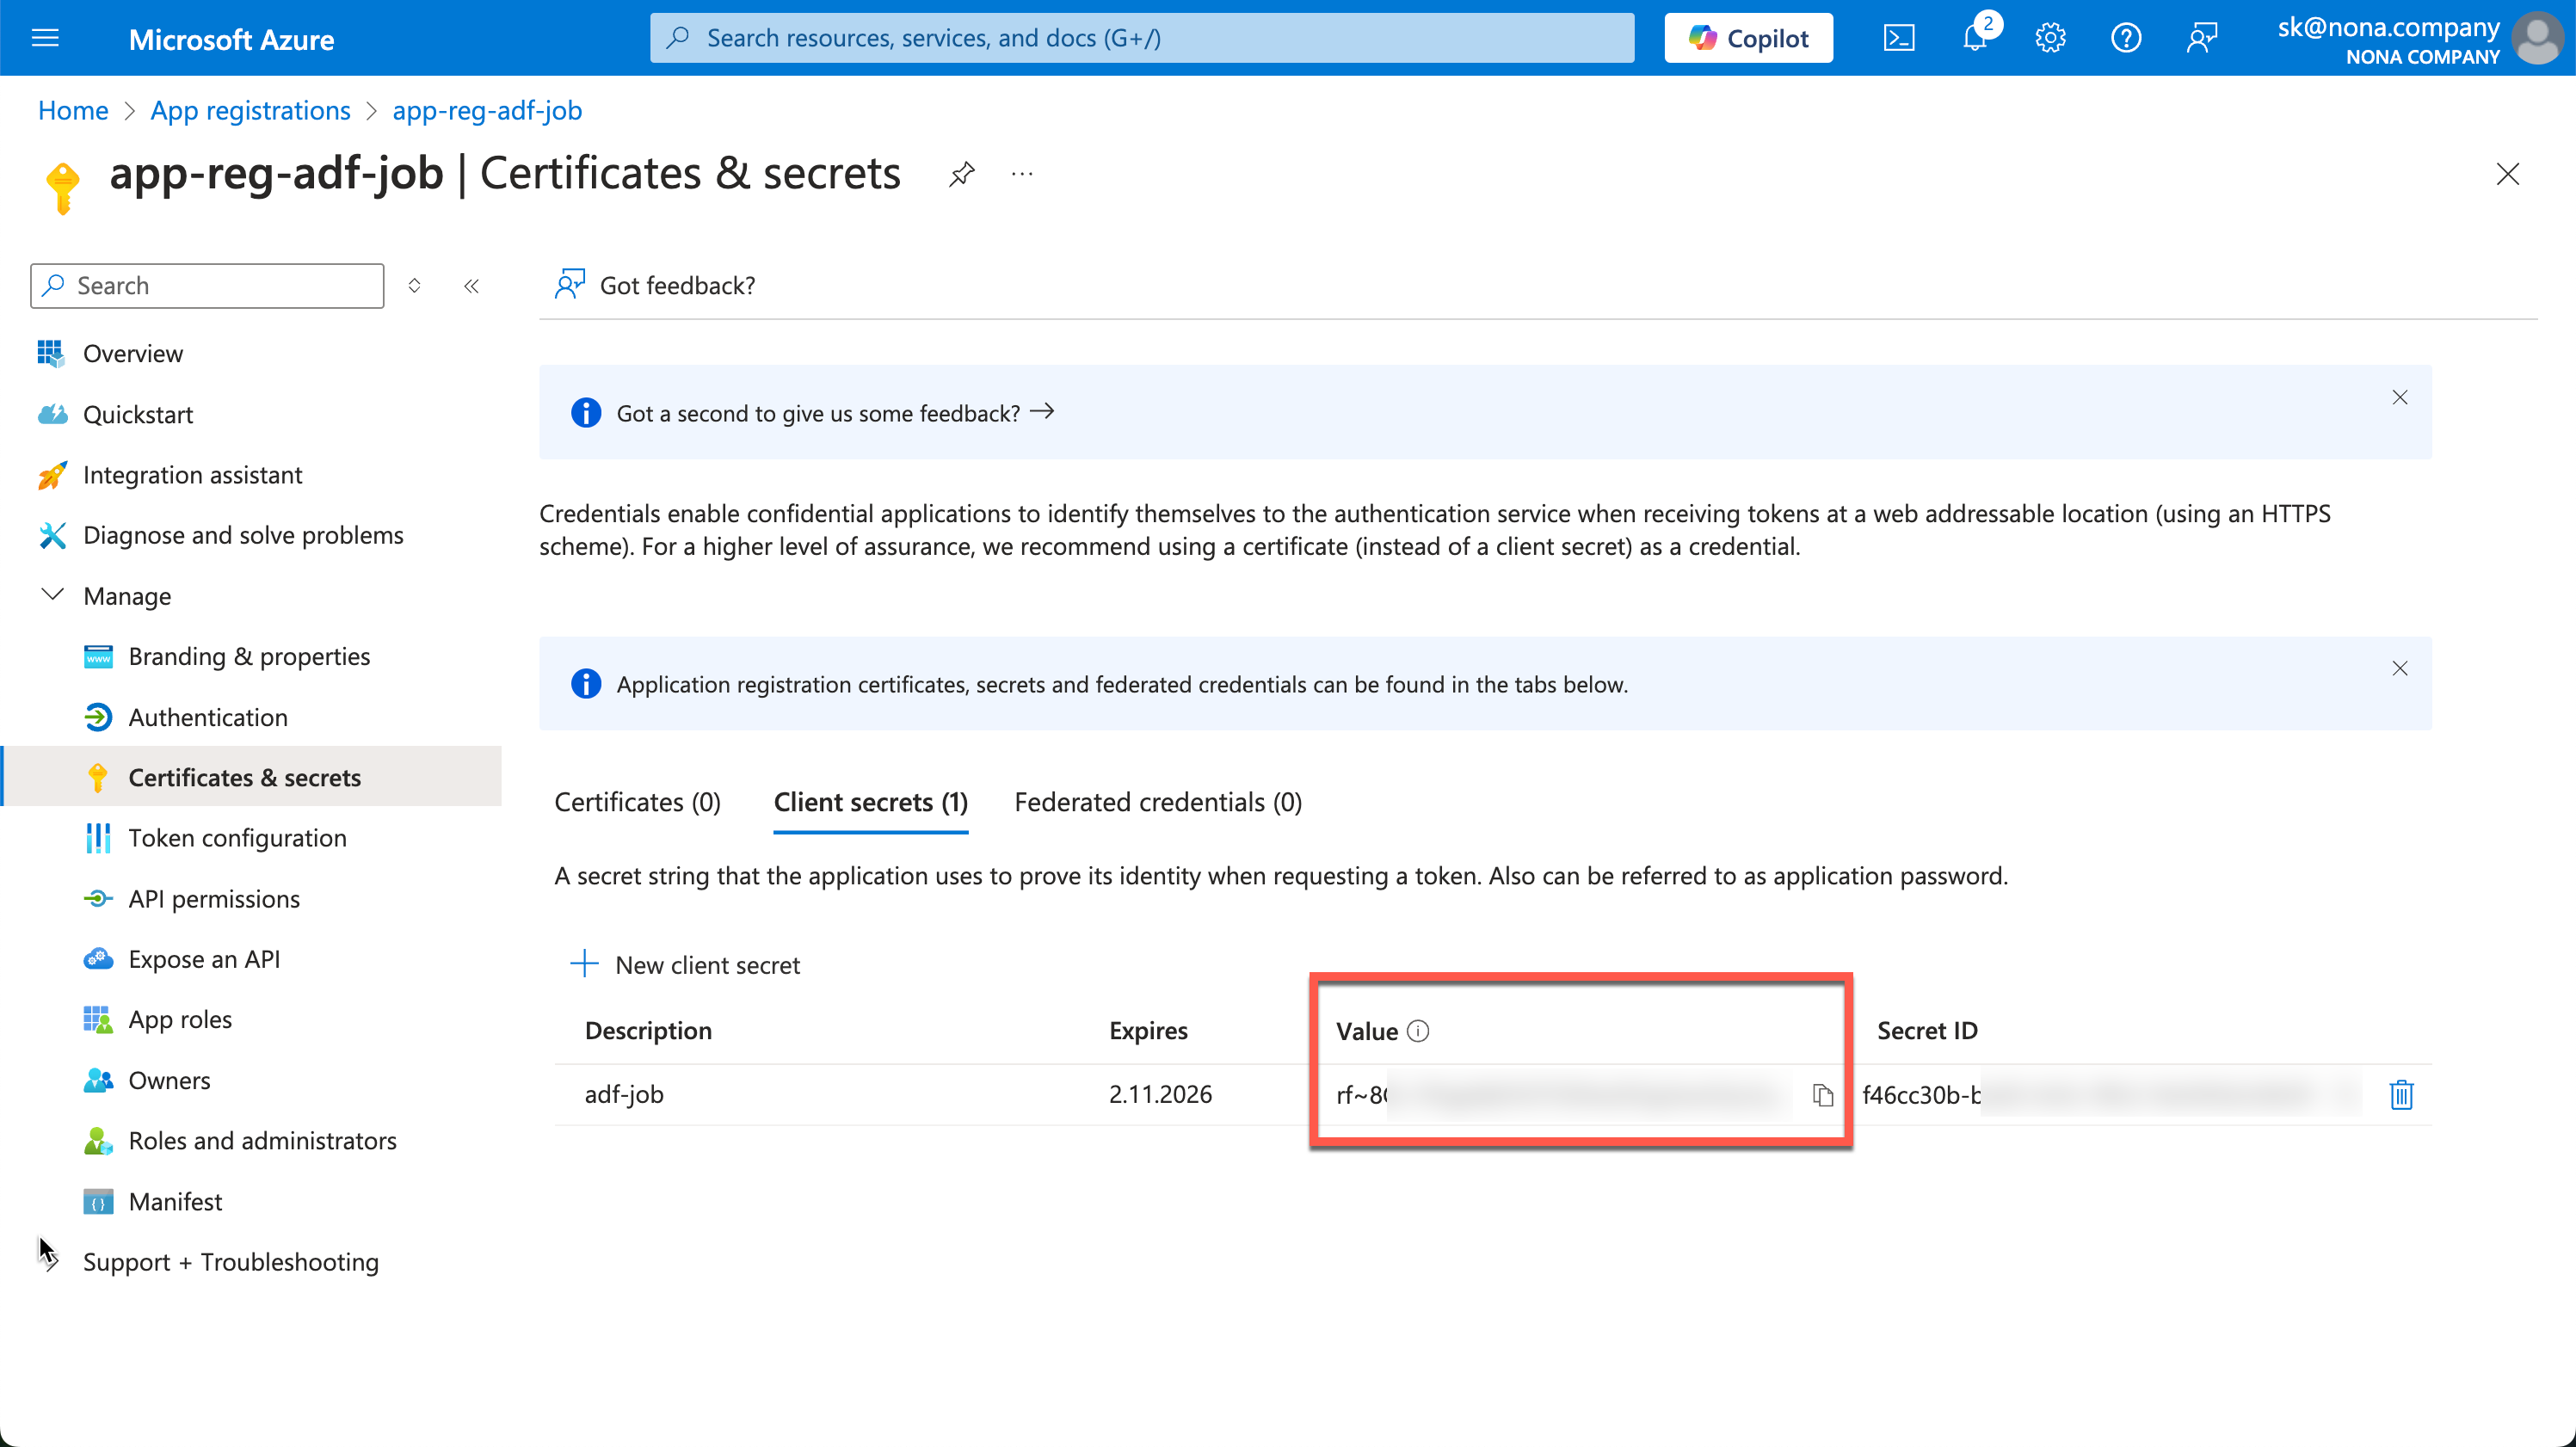The width and height of the screenshot is (2576, 1447).
Task: Open the notifications bell
Action: (1974, 38)
